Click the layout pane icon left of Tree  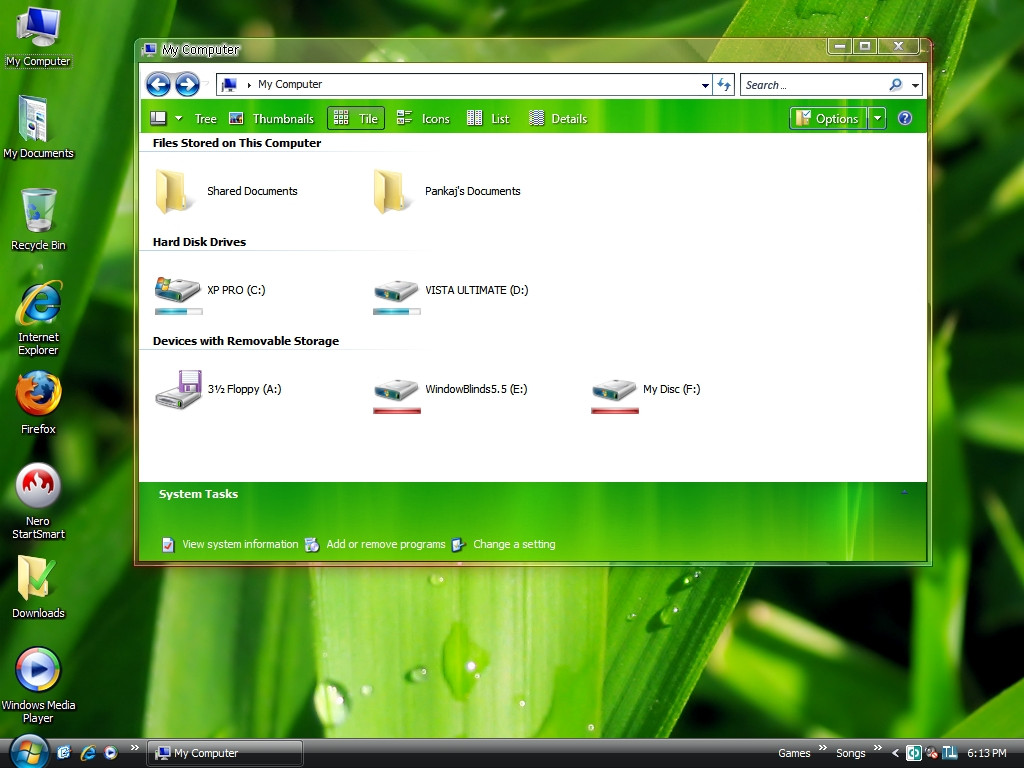(158, 118)
